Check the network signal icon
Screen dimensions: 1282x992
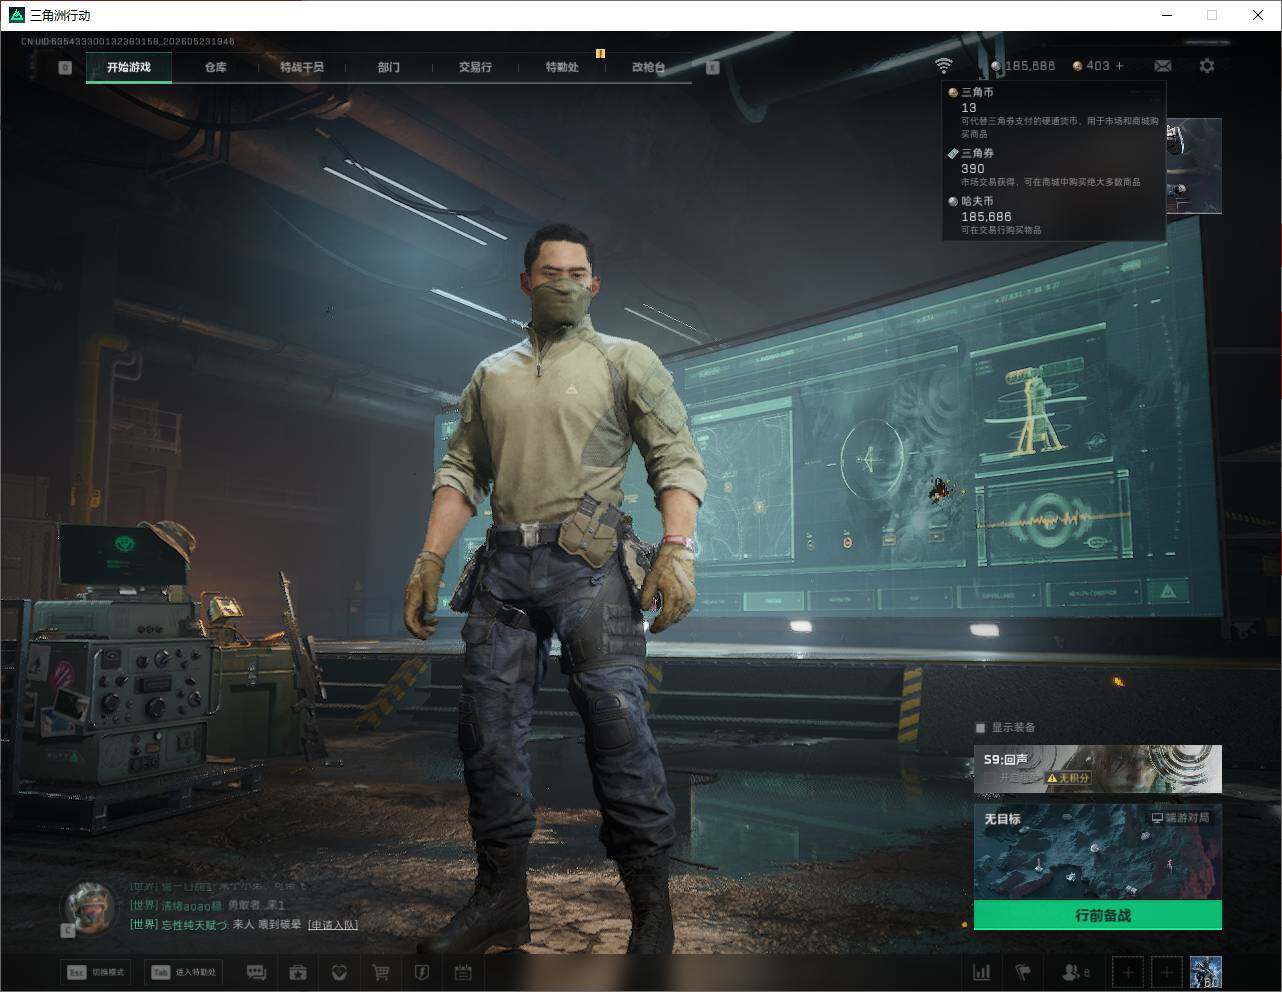tap(943, 65)
